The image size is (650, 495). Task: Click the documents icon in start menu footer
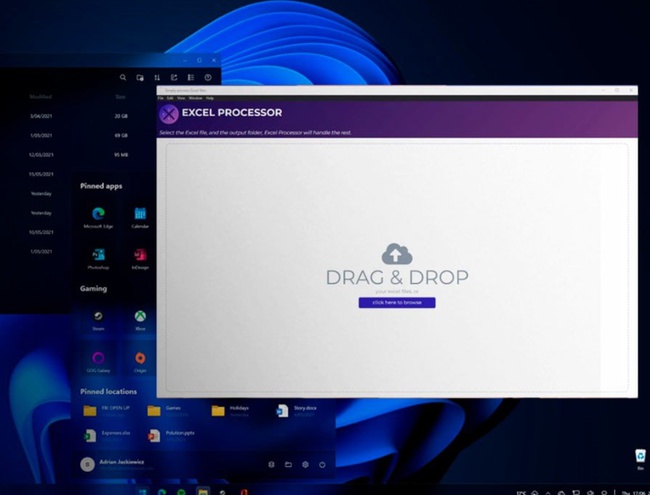click(x=272, y=464)
